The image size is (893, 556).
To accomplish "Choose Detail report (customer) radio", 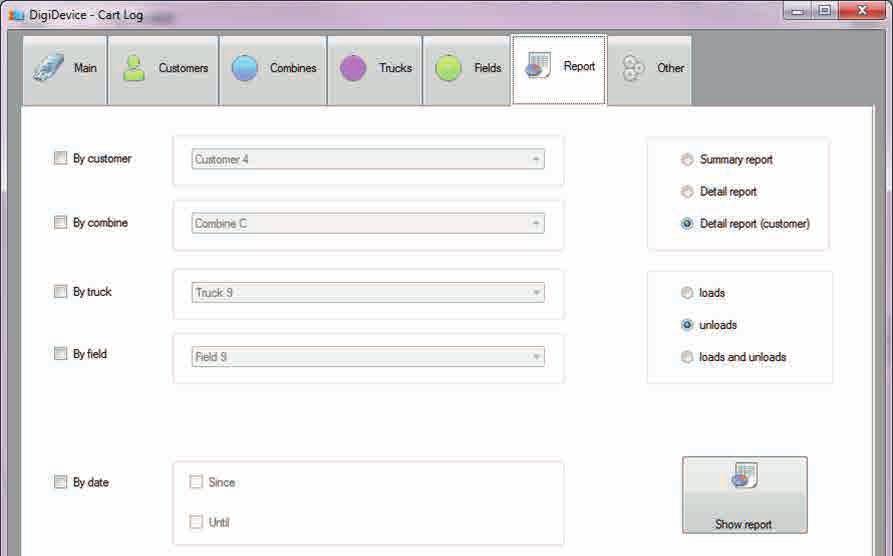I will (x=687, y=223).
